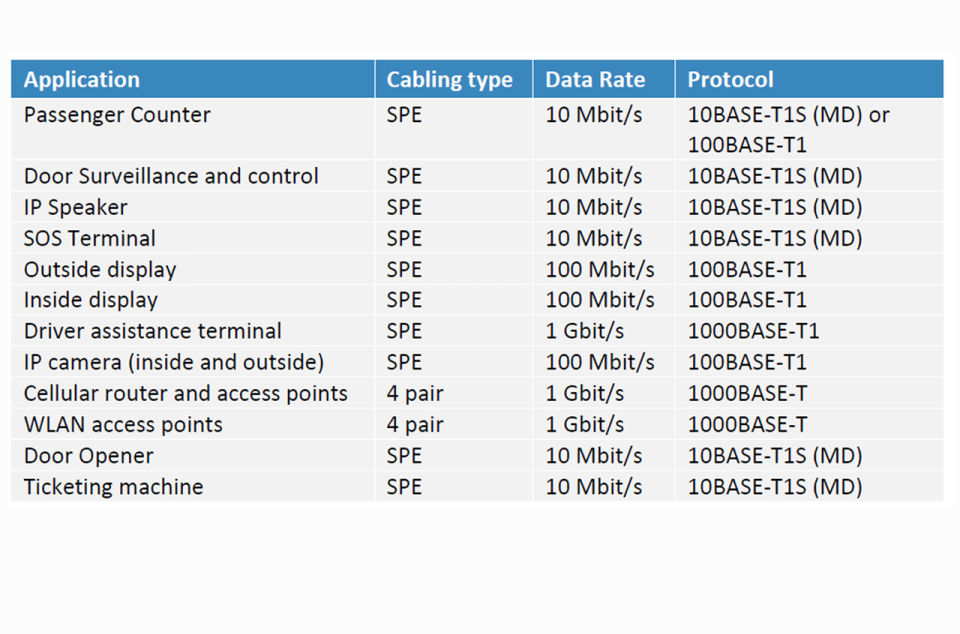Select the Driver assistance terminal cell
The height and width of the screenshot is (634, 960).
click(153, 331)
